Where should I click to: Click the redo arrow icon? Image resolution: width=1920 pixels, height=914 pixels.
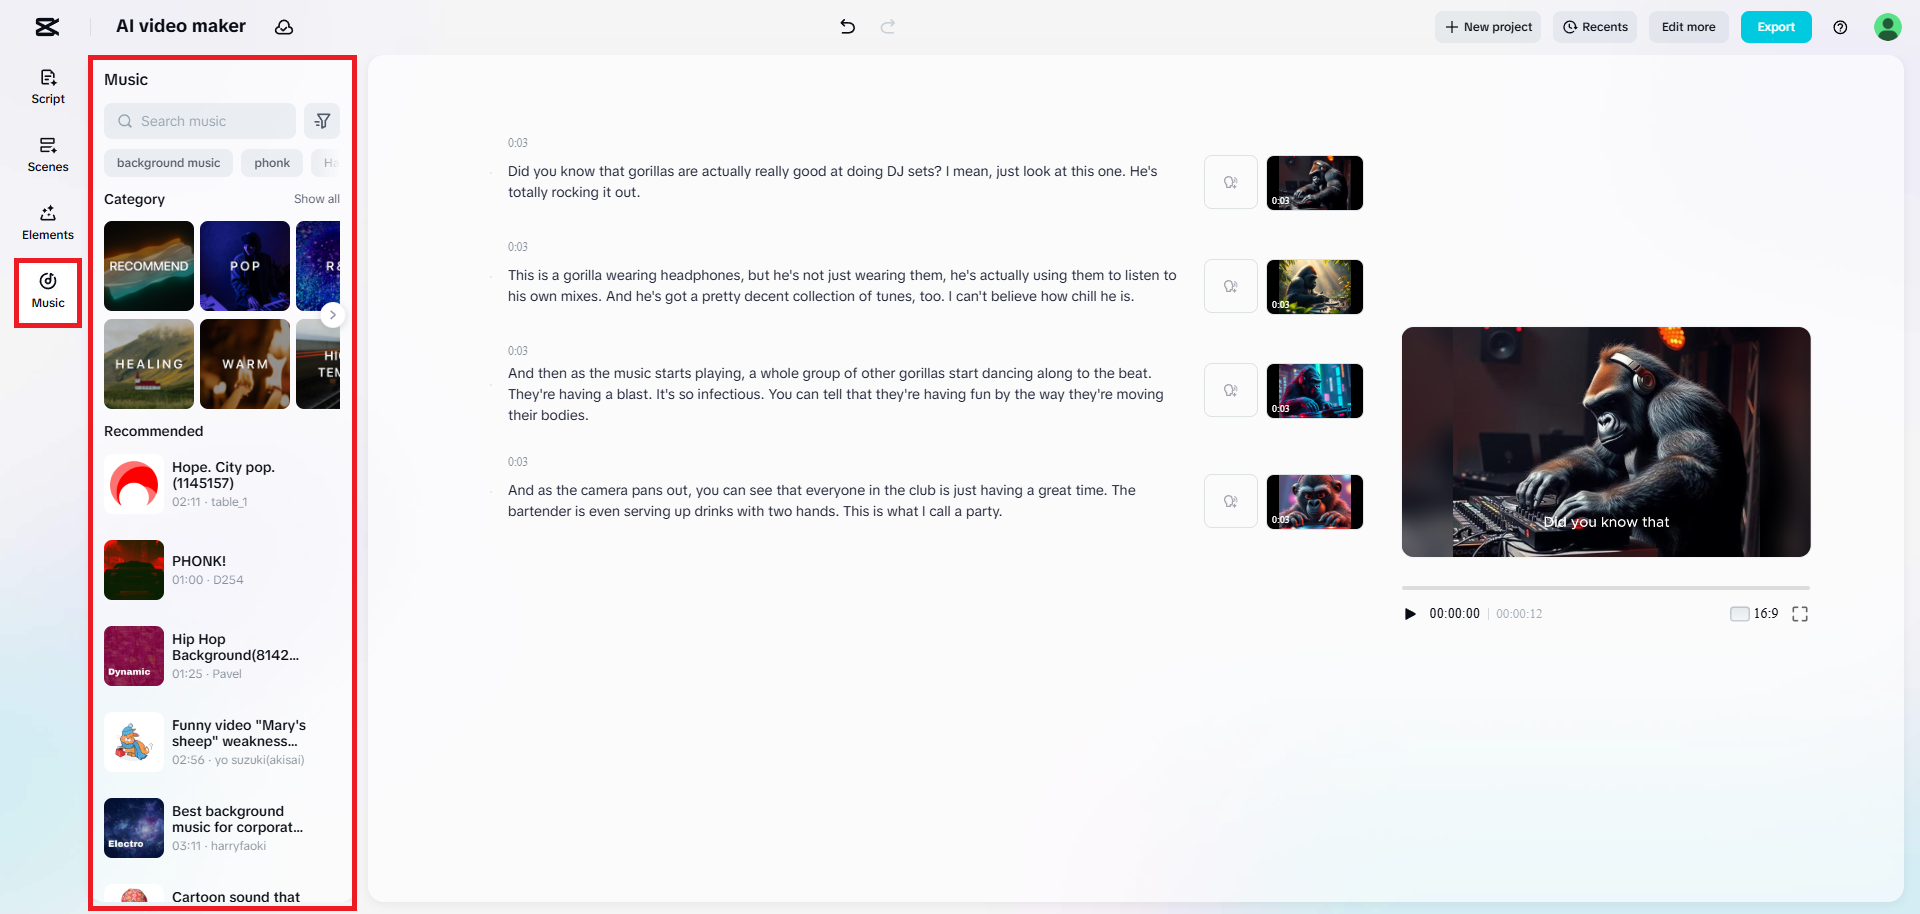pos(888,27)
